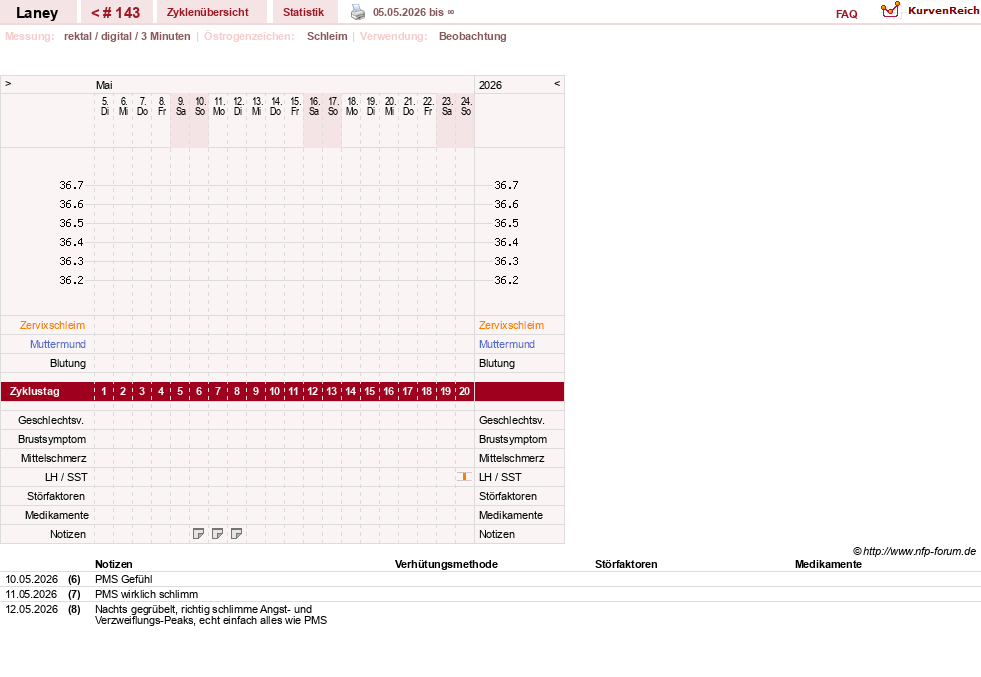Click the date column 9. Sa

[181, 106]
